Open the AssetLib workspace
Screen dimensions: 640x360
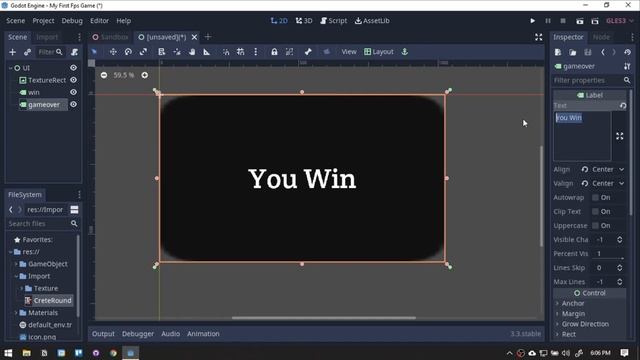(x=372, y=21)
